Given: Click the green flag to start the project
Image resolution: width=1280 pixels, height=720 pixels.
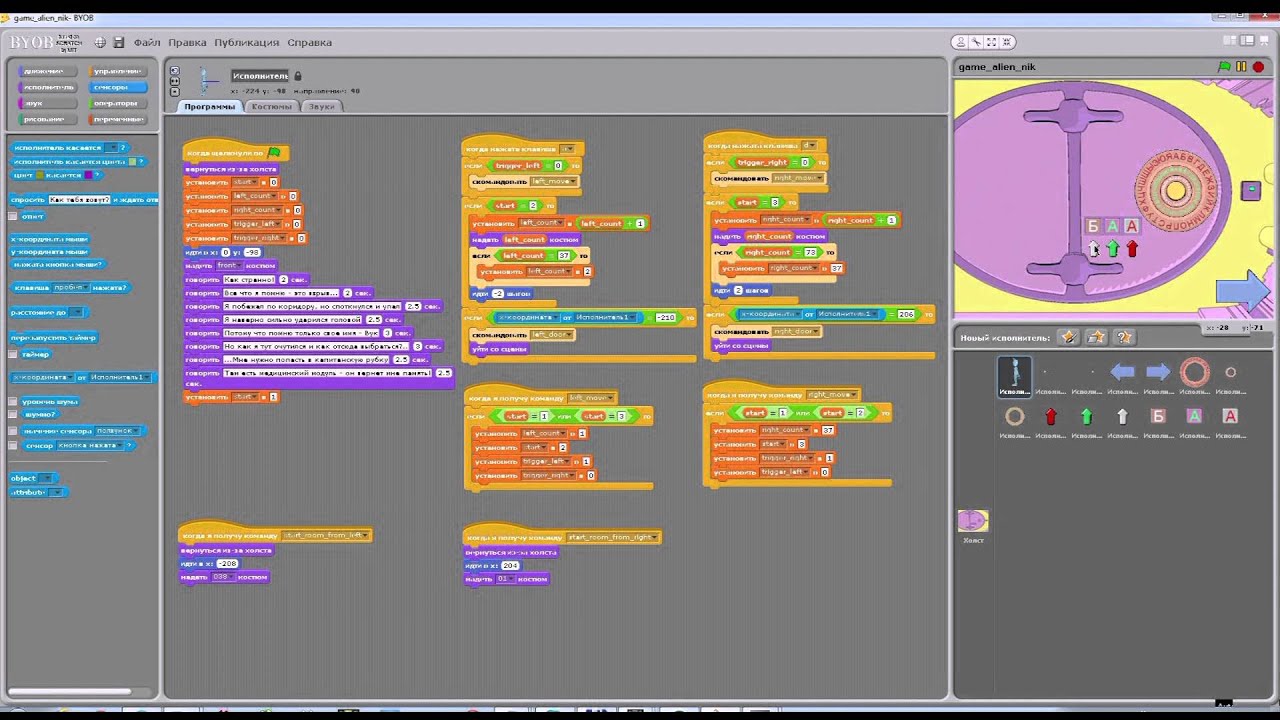Looking at the screenshot, I should (x=1224, y=67).
